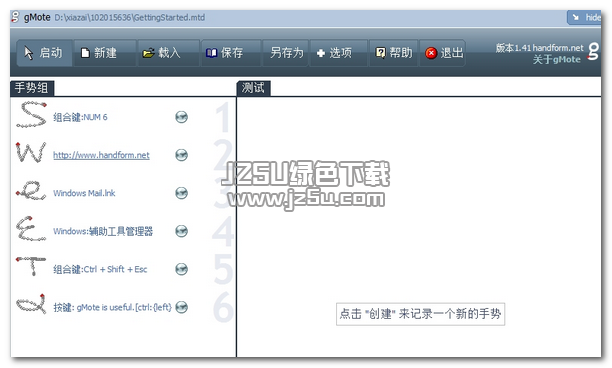Select the E gesture thumbnail
Screen dimensions: 612x368
pyautogui.click(x=31, y=229)
